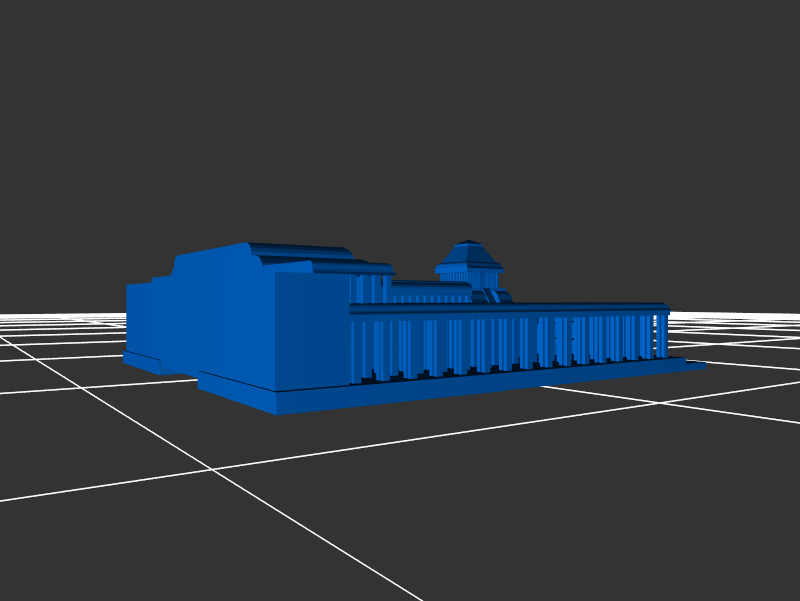Click the front corner of the base platform

point(276,403)
